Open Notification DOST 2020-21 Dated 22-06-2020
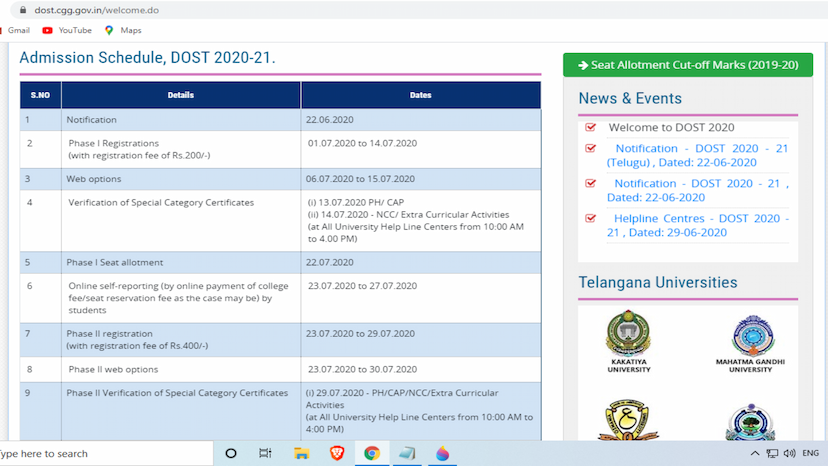828x466 pixels. [697, 190]
